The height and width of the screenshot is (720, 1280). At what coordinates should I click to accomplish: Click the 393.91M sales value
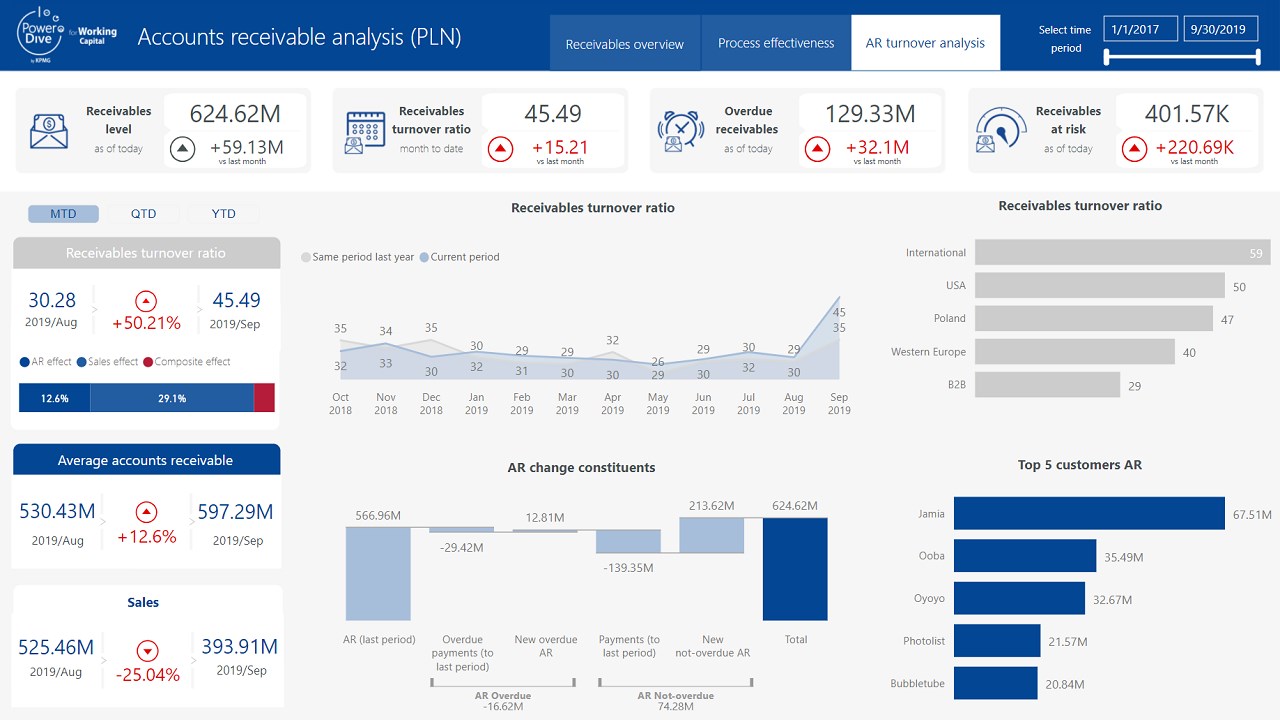tap(240, 646)
